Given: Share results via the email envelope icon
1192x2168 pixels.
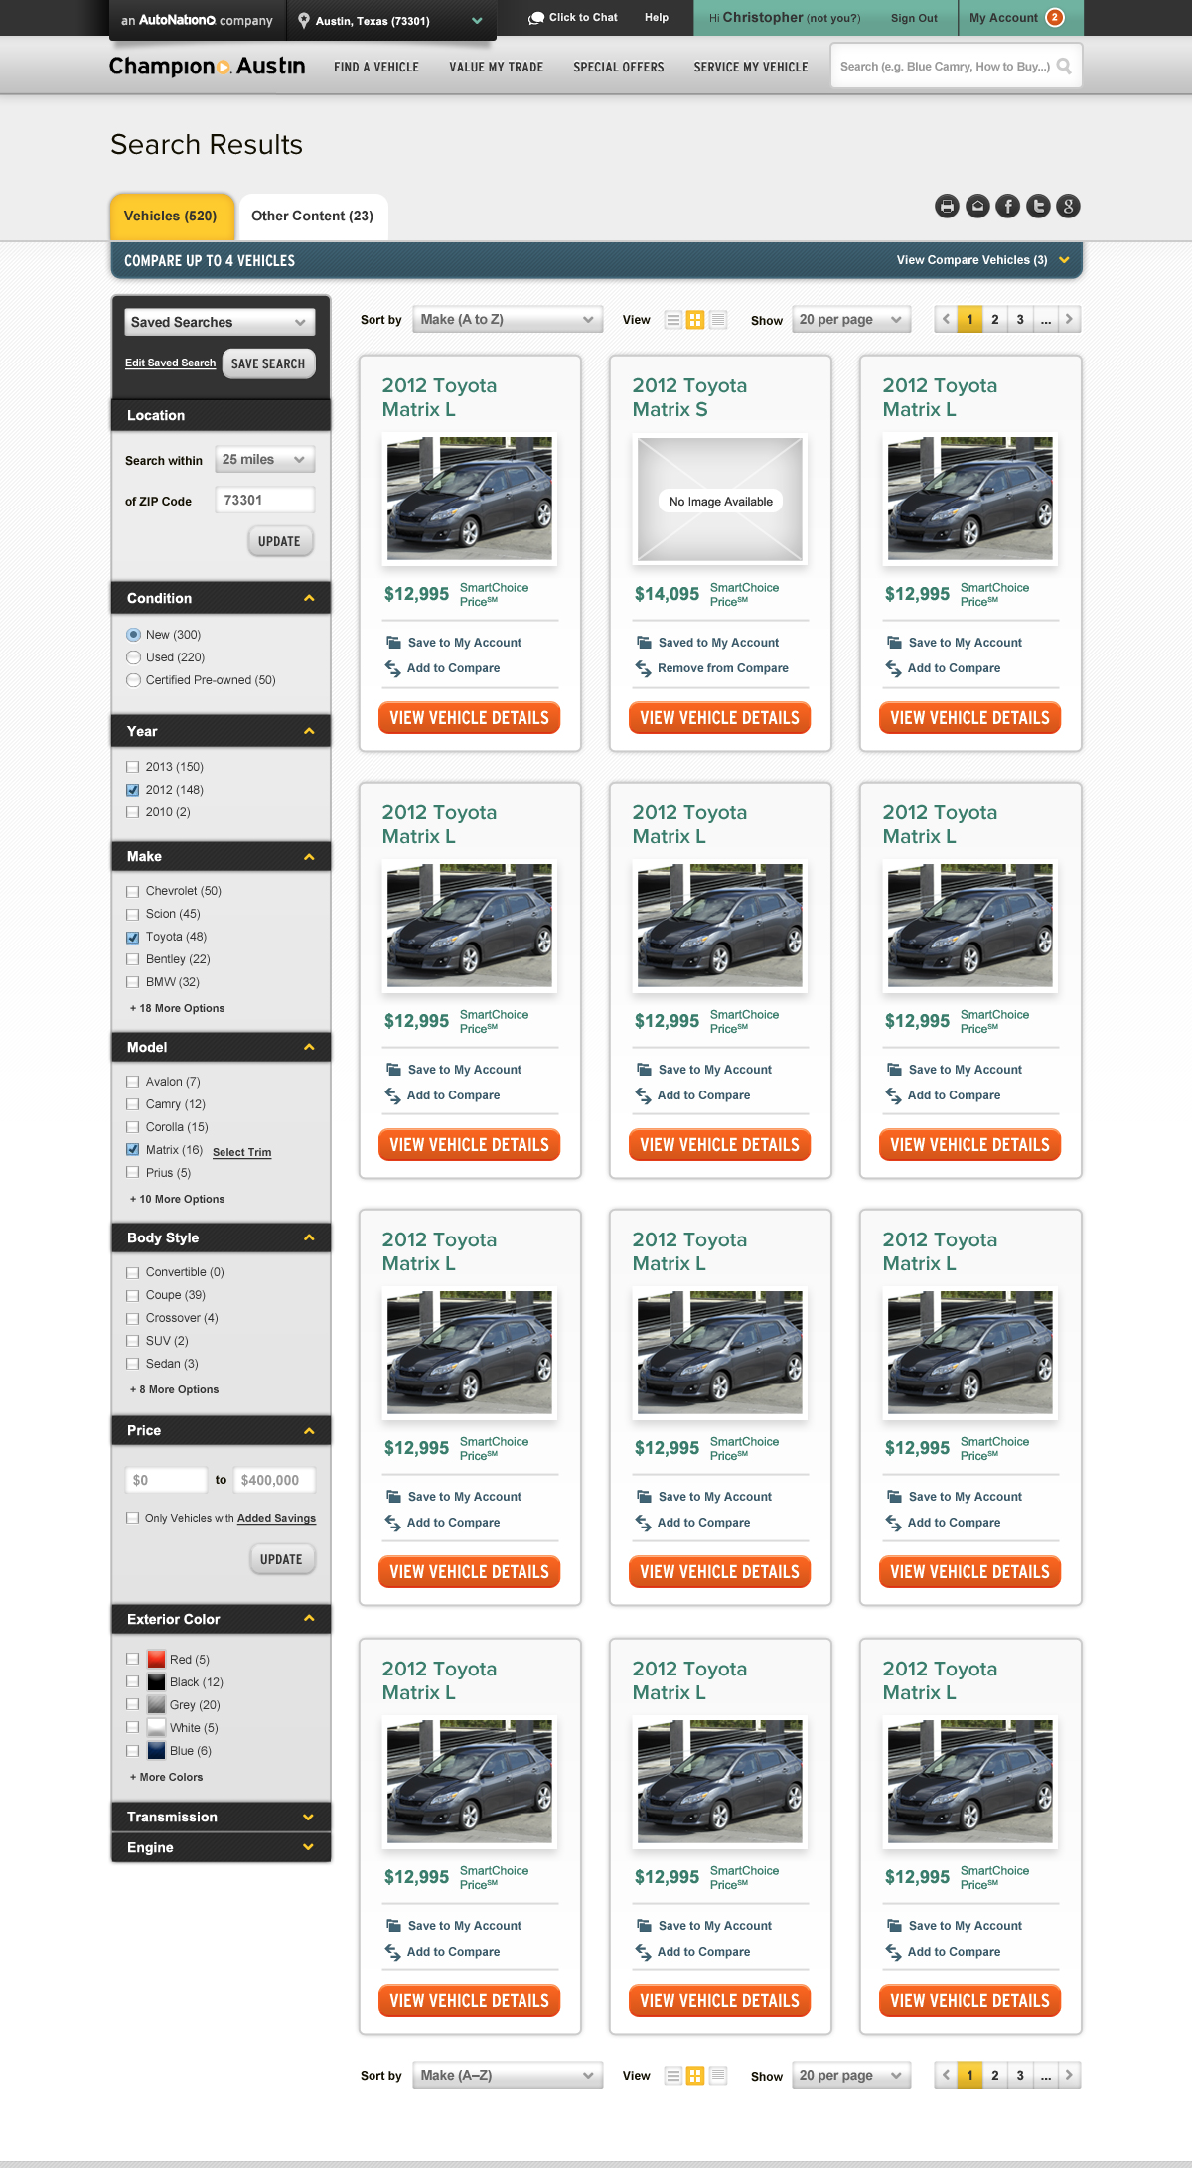Looking at the screenshot, I should [x=978, y=206].
